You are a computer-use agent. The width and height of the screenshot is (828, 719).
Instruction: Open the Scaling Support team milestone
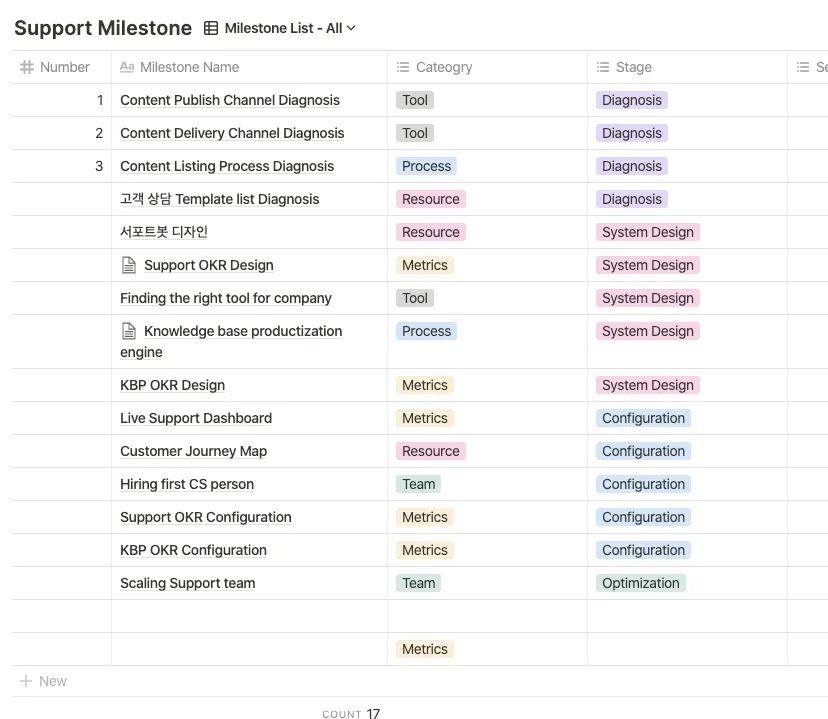[188, 583]
